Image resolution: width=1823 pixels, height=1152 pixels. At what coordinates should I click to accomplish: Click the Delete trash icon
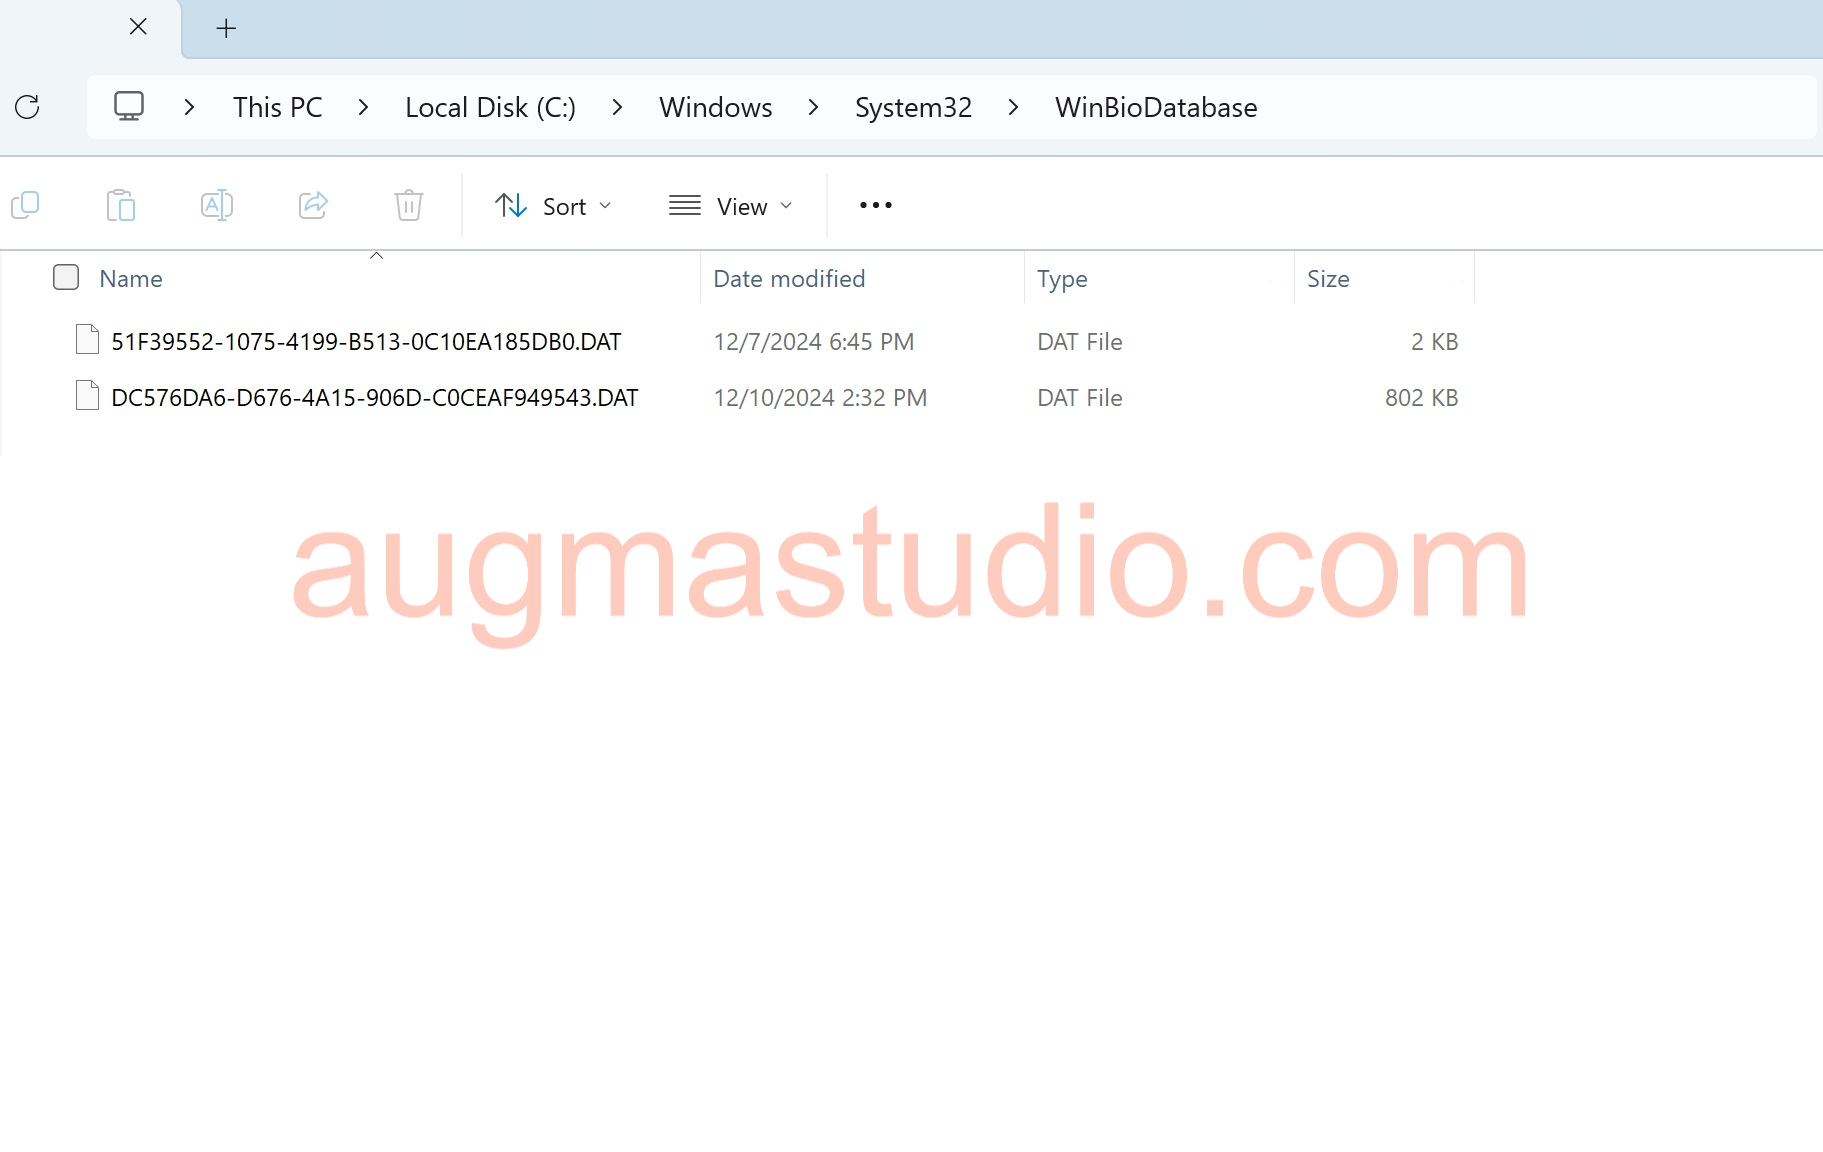point(407,204)
